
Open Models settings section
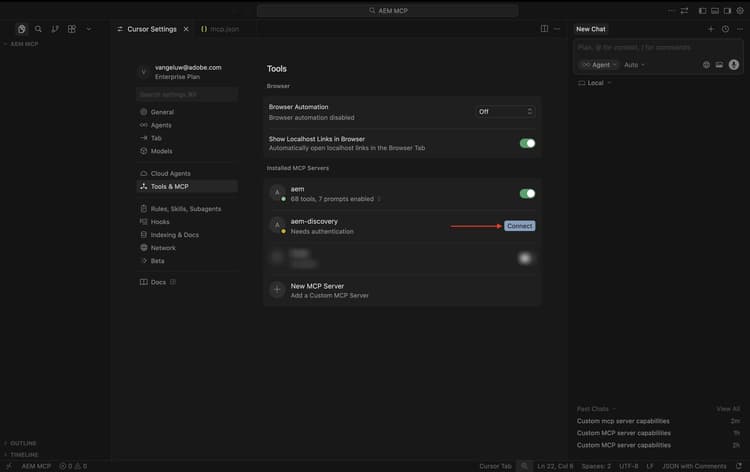187,151
